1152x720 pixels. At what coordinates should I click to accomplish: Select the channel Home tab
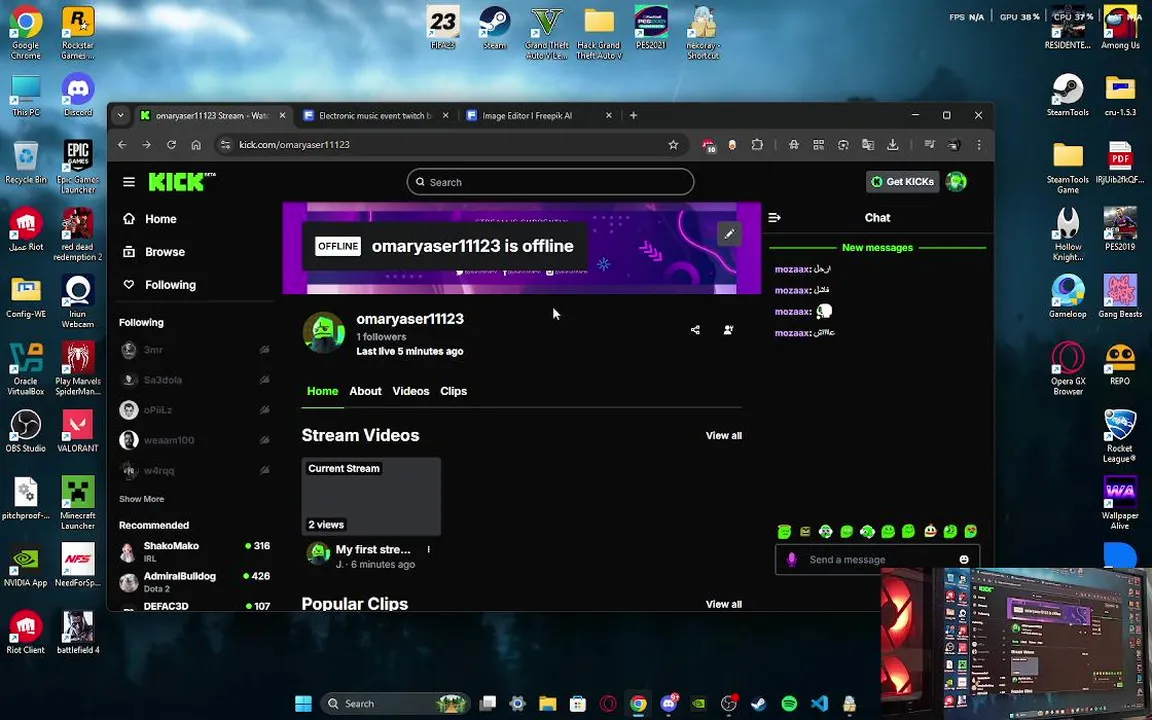click(323, 391)
